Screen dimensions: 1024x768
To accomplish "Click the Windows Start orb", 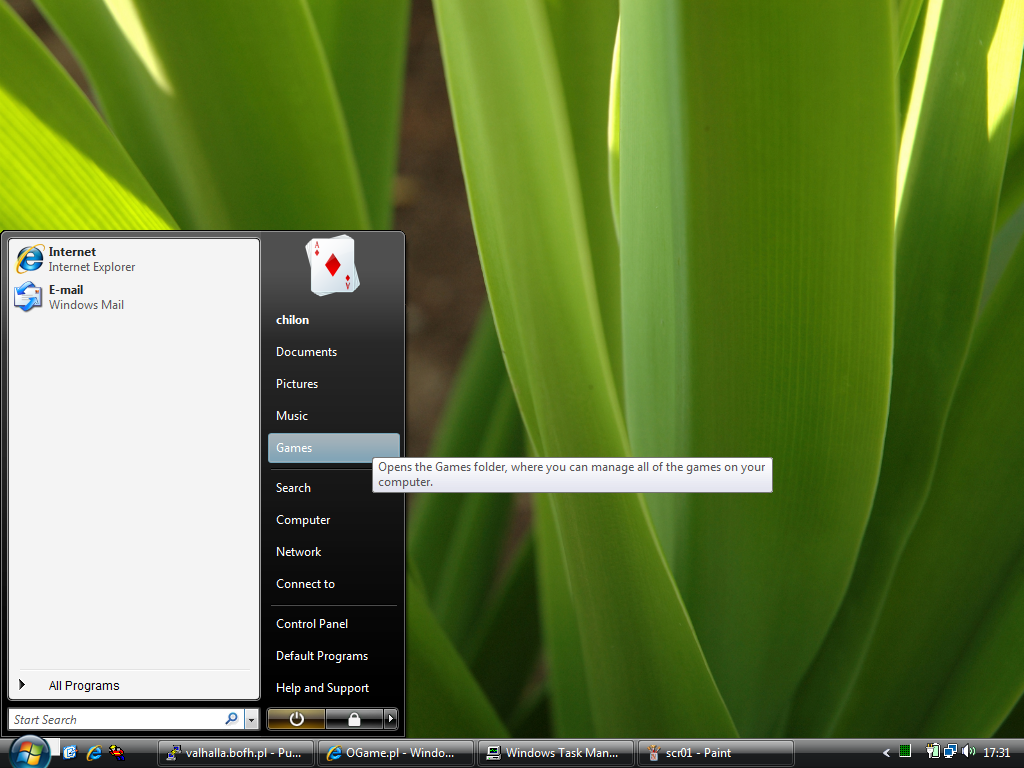I will [28, 751].
